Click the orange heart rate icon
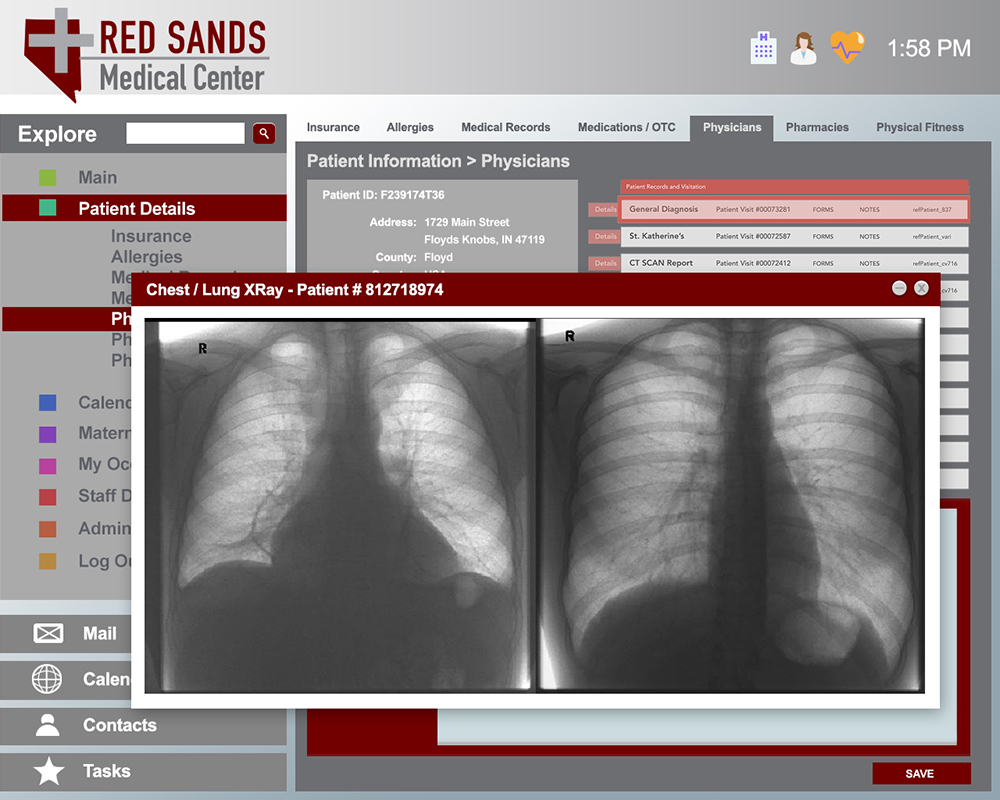Image resolution: width=1000 pixels, height=800 pixels. coord(846,47)
